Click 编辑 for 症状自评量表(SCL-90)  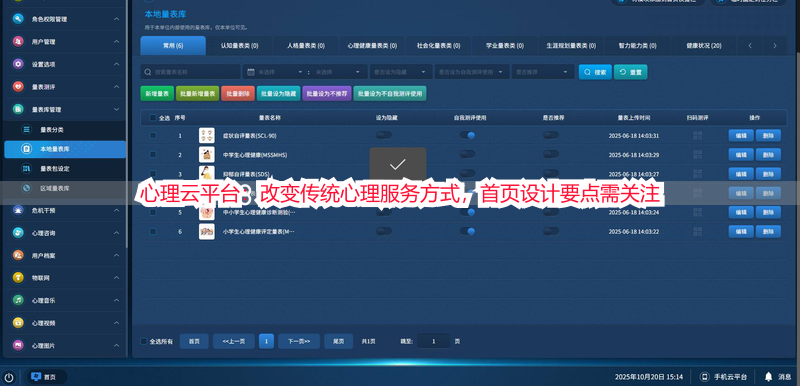741,136
